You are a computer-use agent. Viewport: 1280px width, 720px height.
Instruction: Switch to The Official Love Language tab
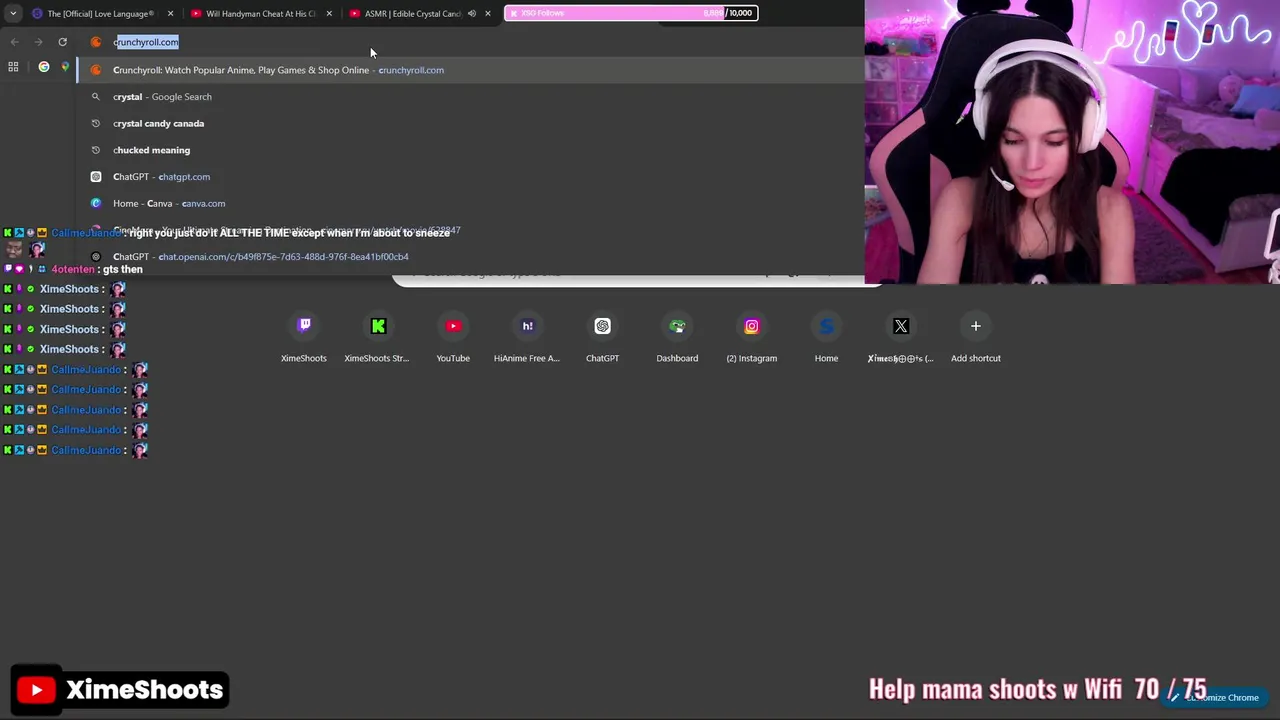click(100, 13)
